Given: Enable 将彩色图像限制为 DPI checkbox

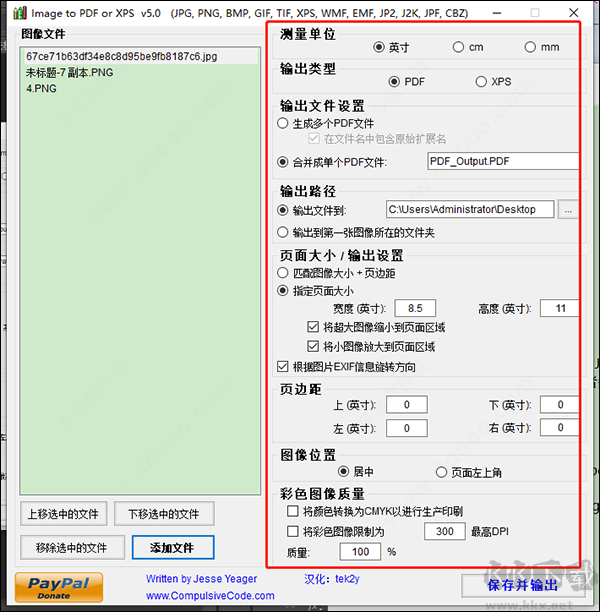Looking at the screenshot, I should tap(293, 531).
